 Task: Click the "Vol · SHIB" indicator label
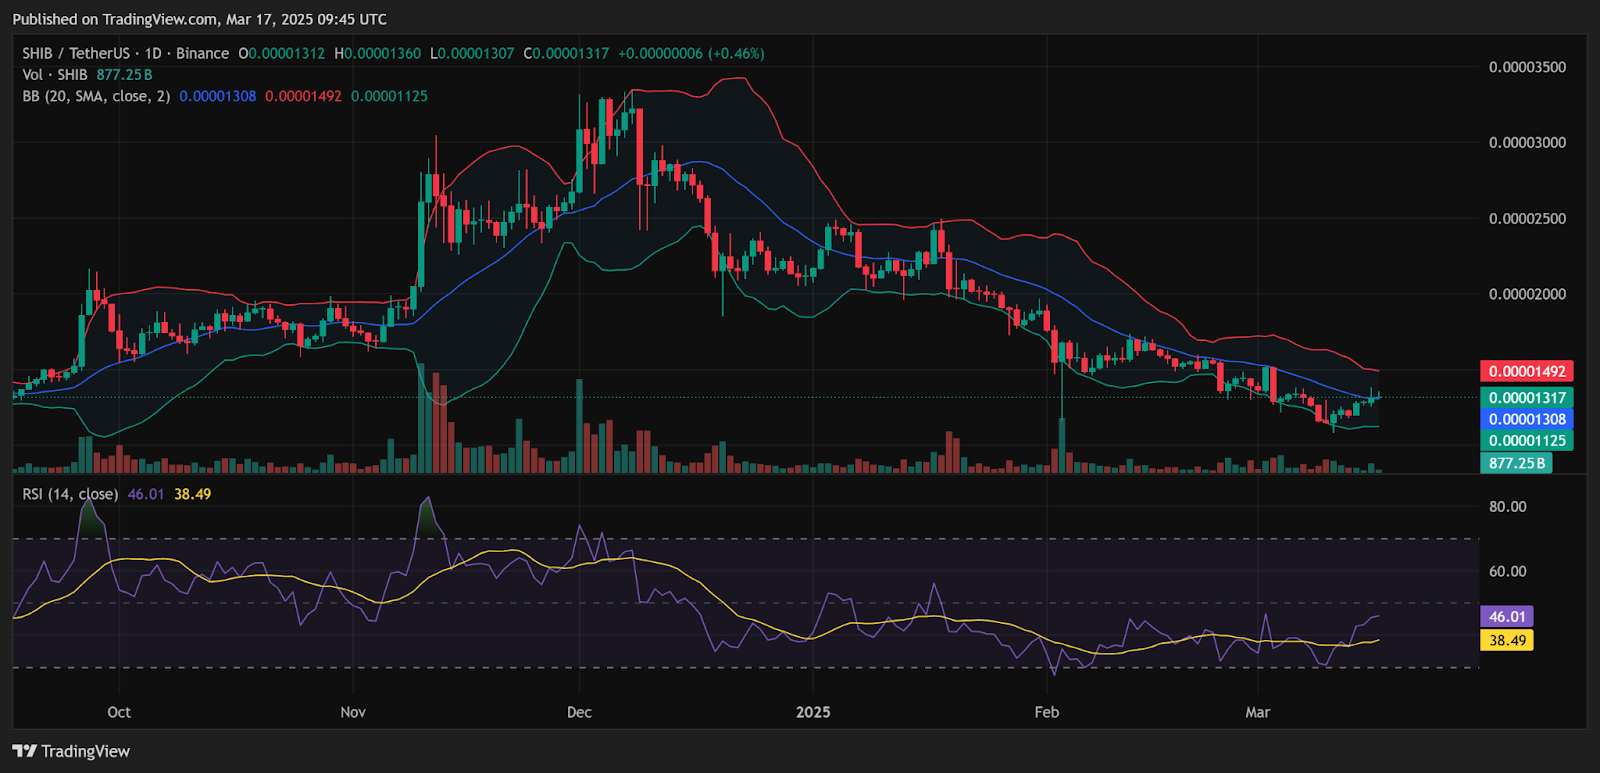tap(55, 75)
